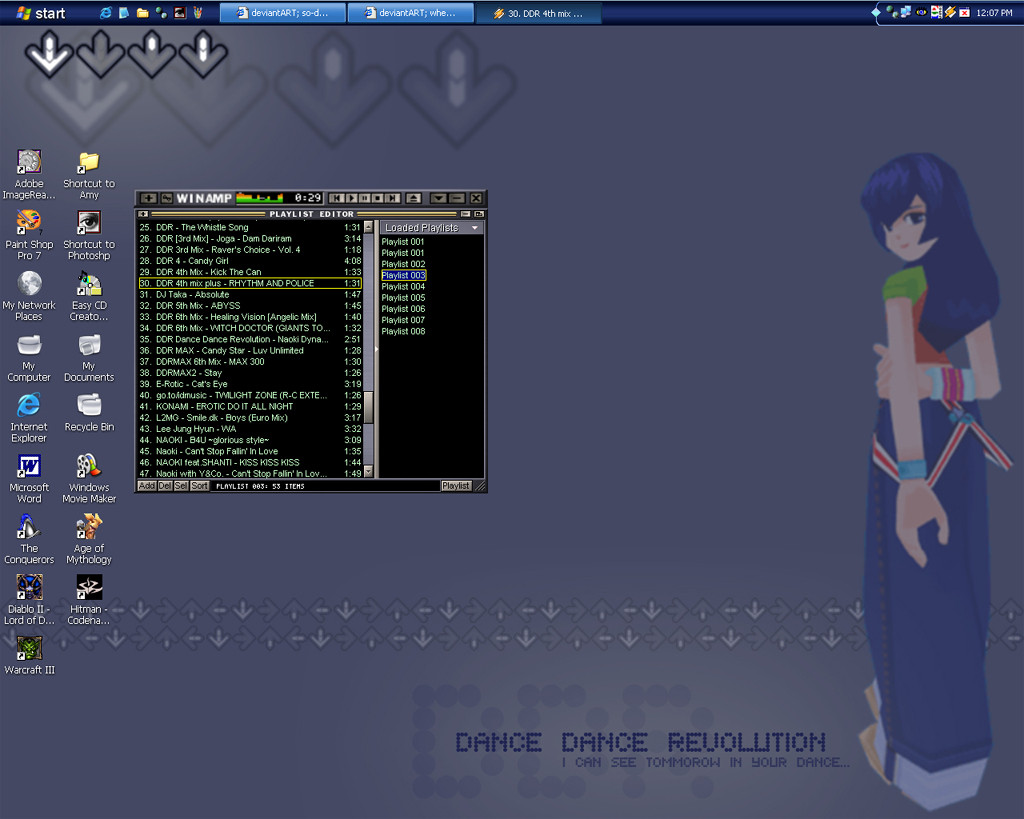Viewport: 1024px width, 819px height.
Task: Open the Shortcut to Amy folder icon
Action: pos(89,174)
